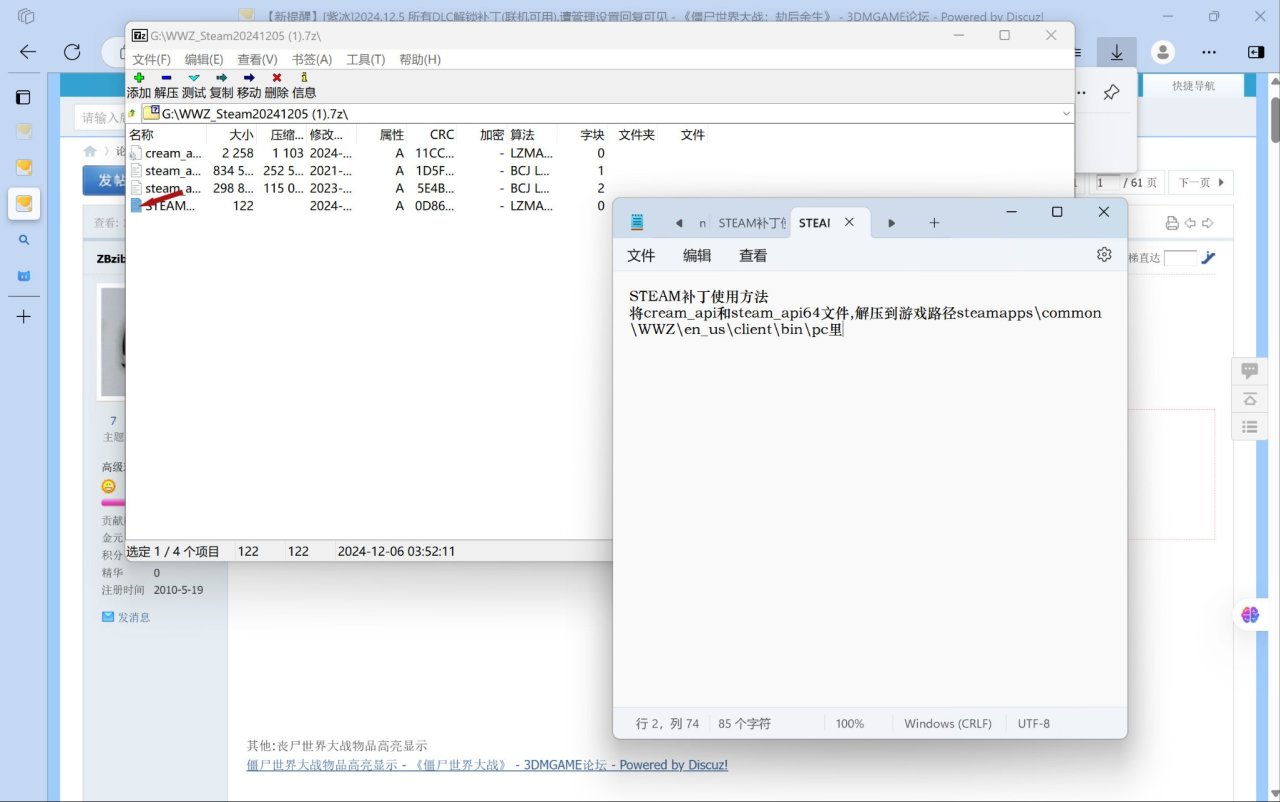
Task: Add a new vertical tab with plus
Action: tap(24, 317)
